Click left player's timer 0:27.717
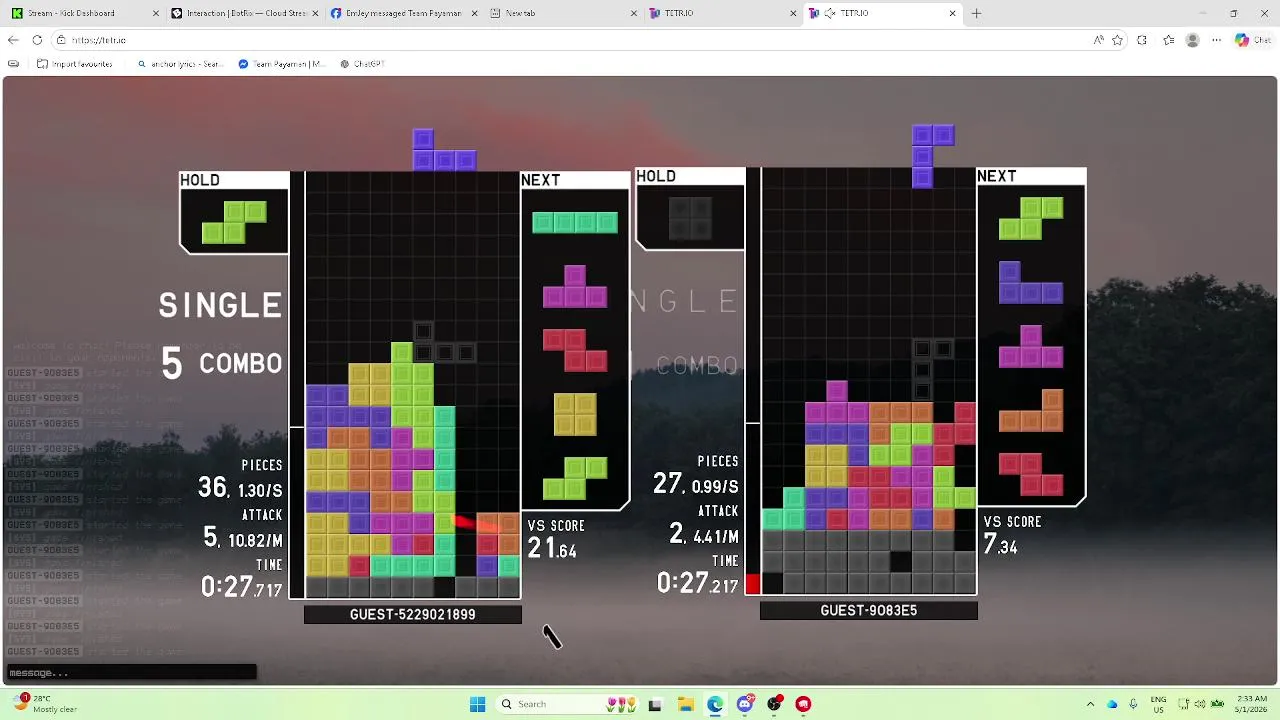The image size is (1280, 720). [242, 587]
